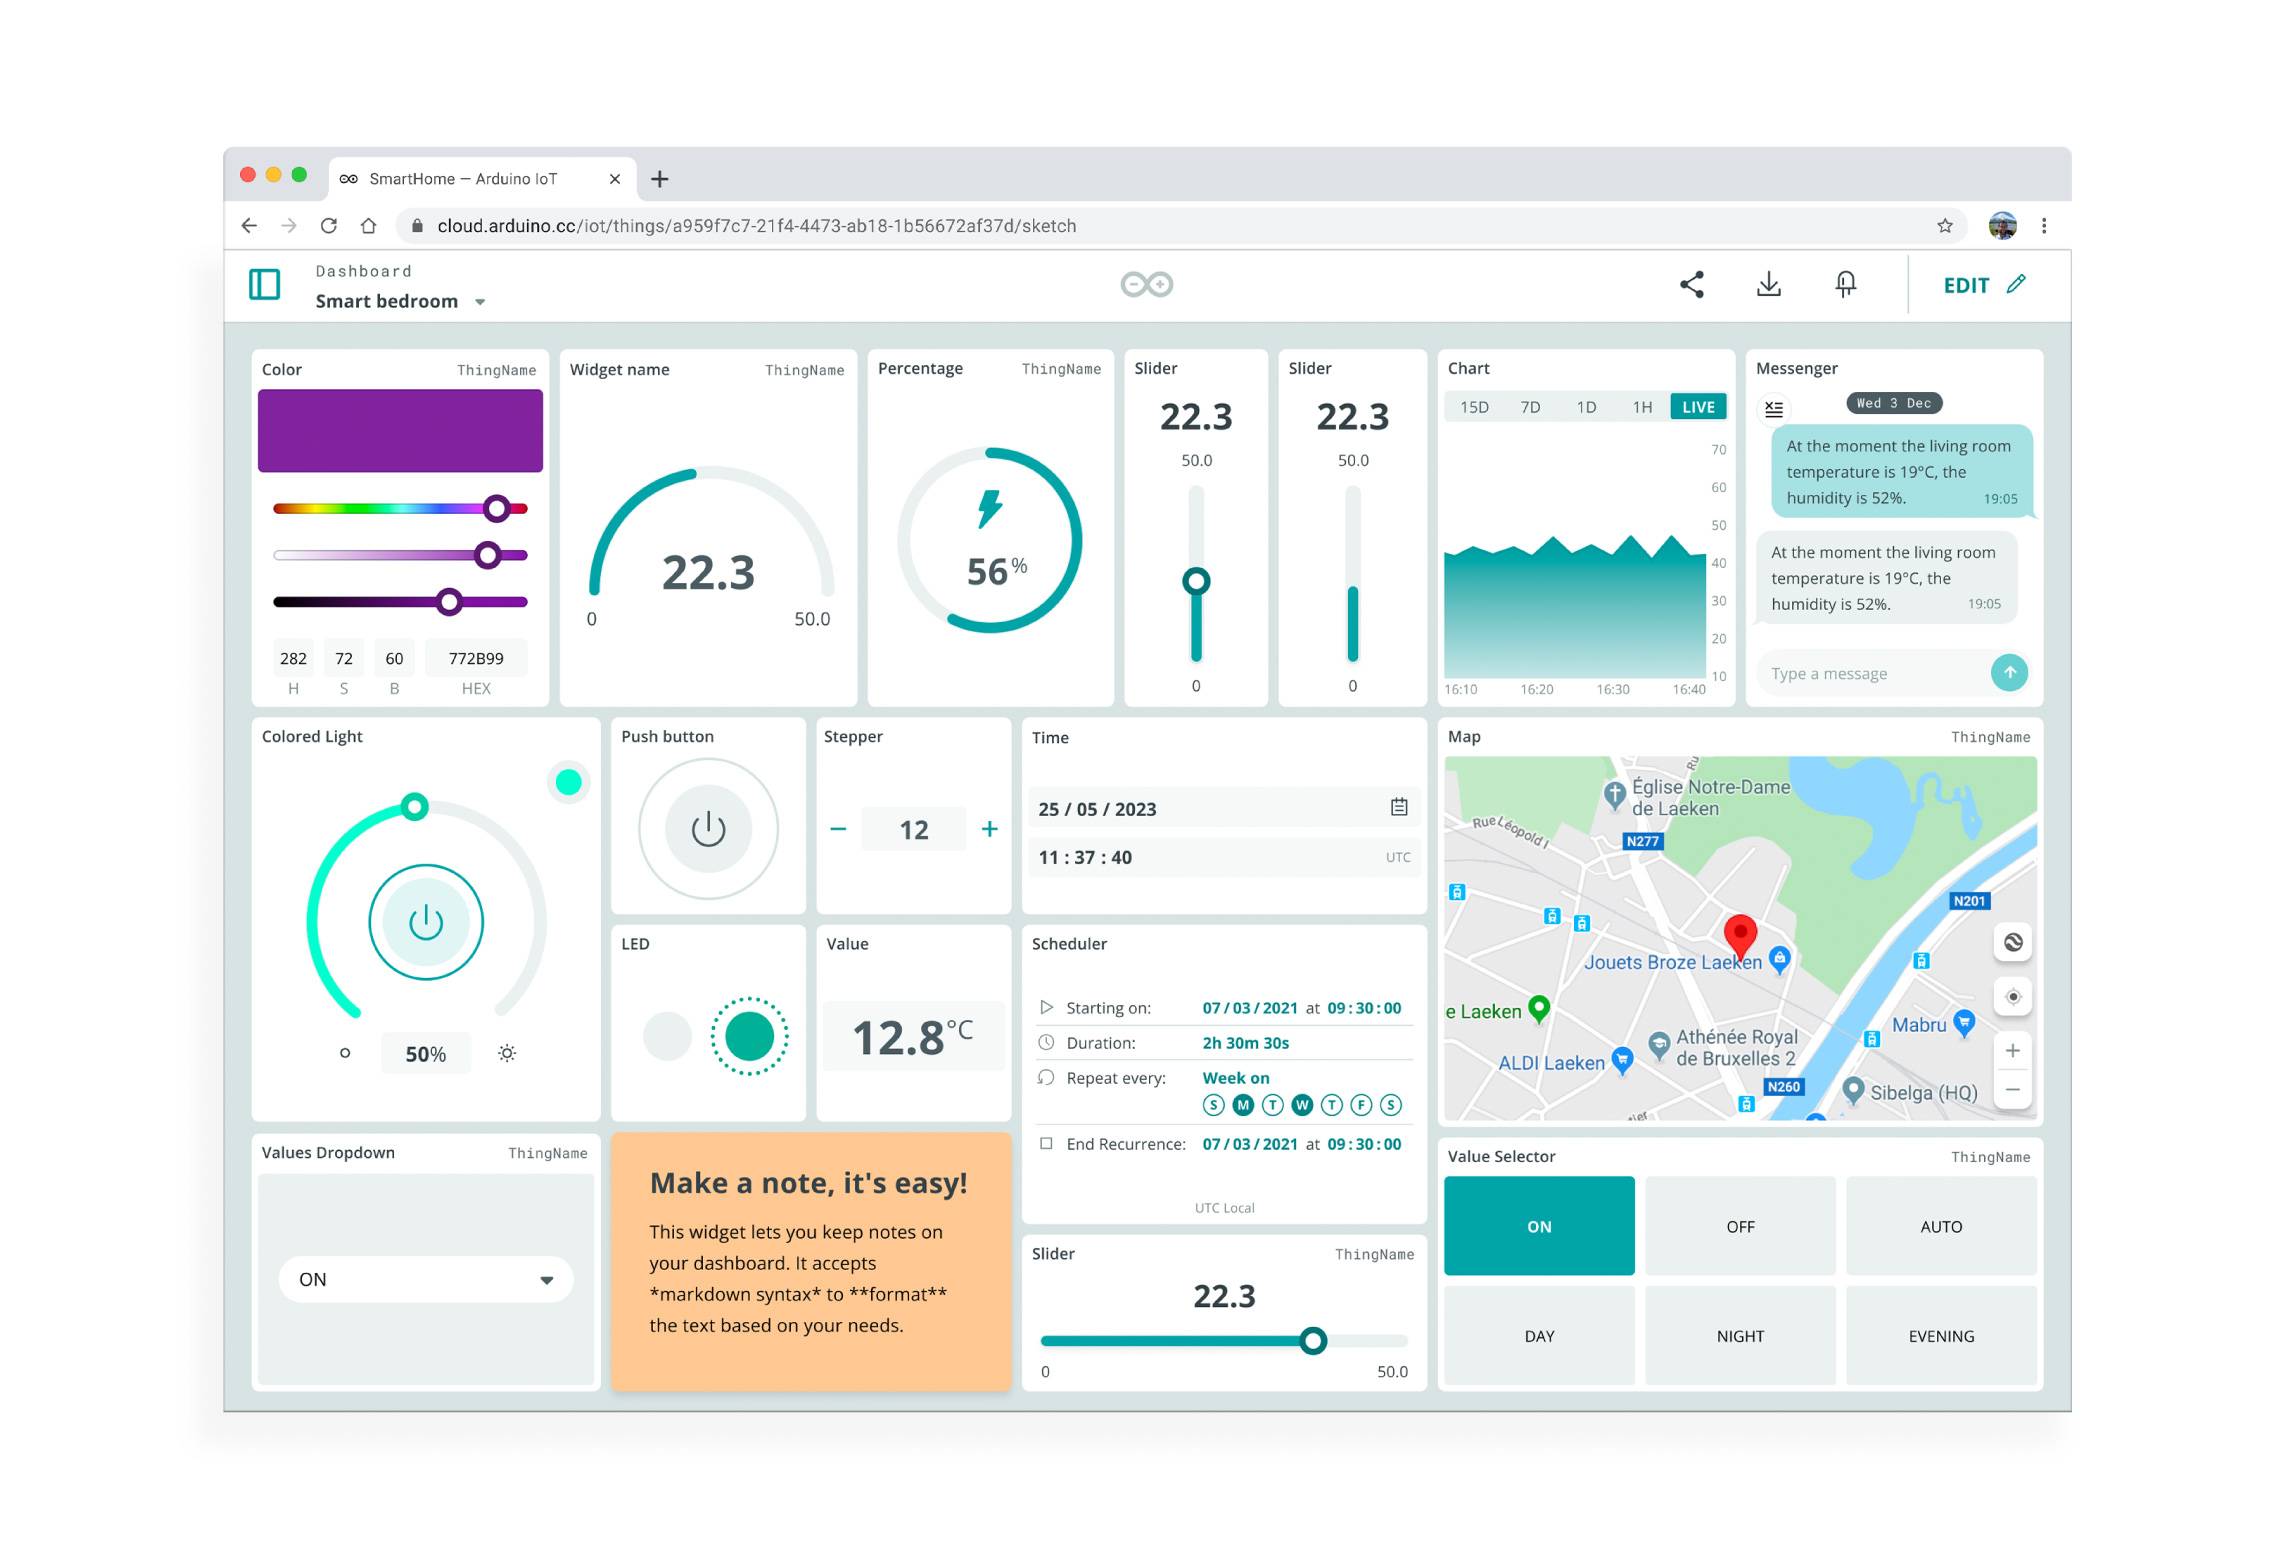Select the LIVE tab on the Chart
This screenshot has height=1562, width=2292.
point(1697,407)
